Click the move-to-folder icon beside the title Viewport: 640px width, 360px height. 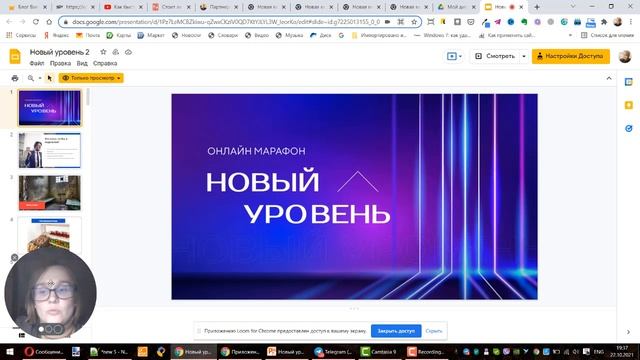pos(116,52)
